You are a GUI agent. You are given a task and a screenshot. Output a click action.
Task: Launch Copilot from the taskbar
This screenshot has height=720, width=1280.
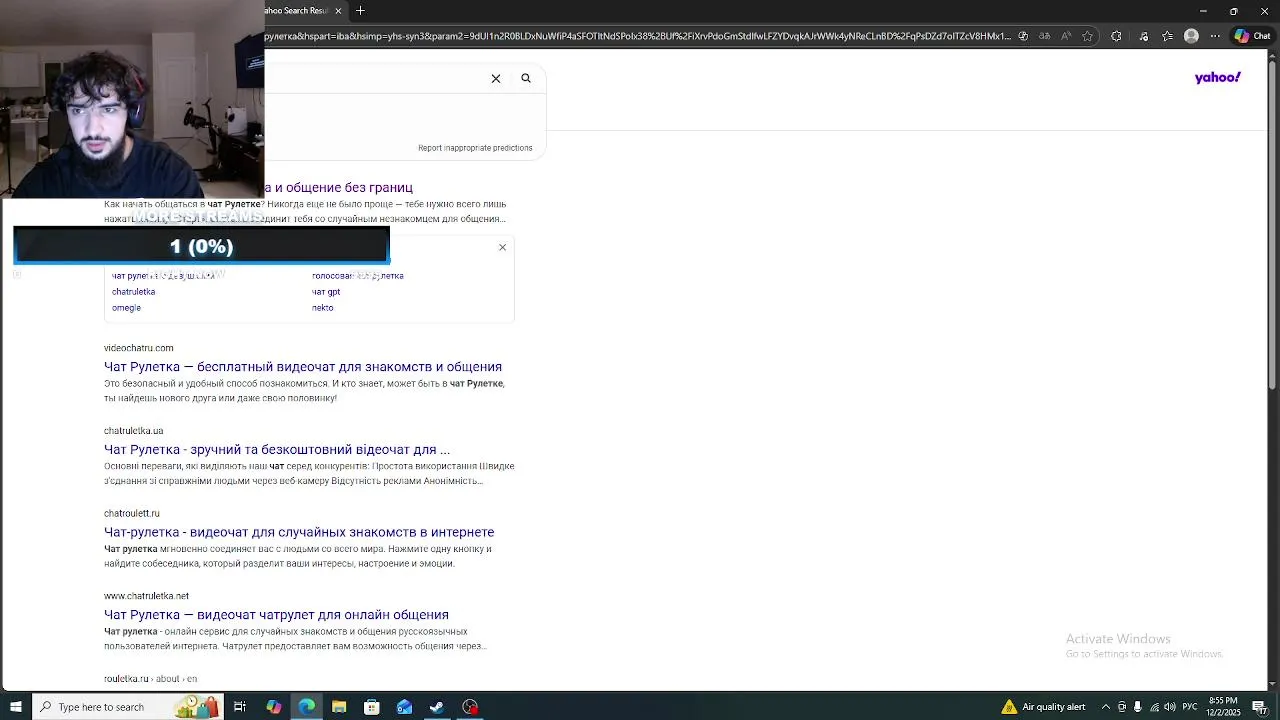coord(273,707)
